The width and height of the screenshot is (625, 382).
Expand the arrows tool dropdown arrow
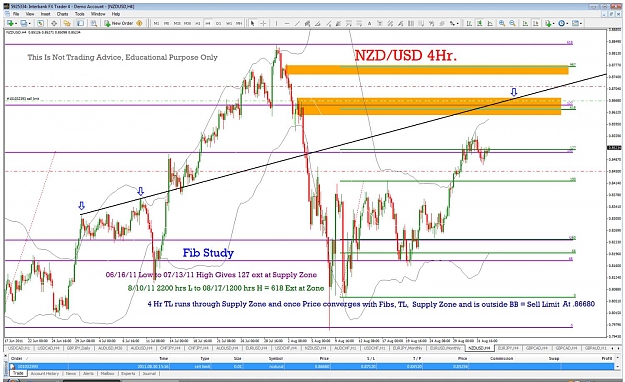tap(458, 24)
